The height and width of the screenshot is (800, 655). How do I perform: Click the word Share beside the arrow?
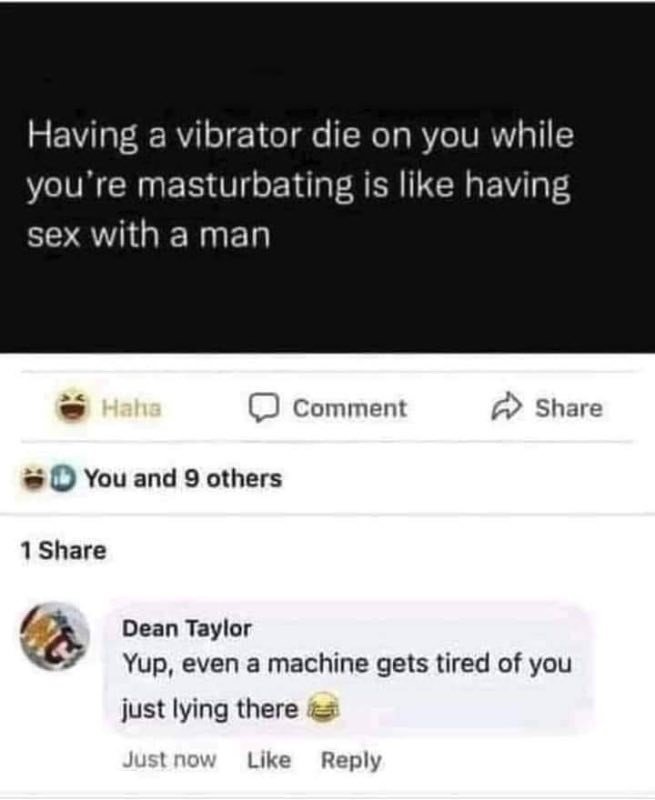click(569, 409)
